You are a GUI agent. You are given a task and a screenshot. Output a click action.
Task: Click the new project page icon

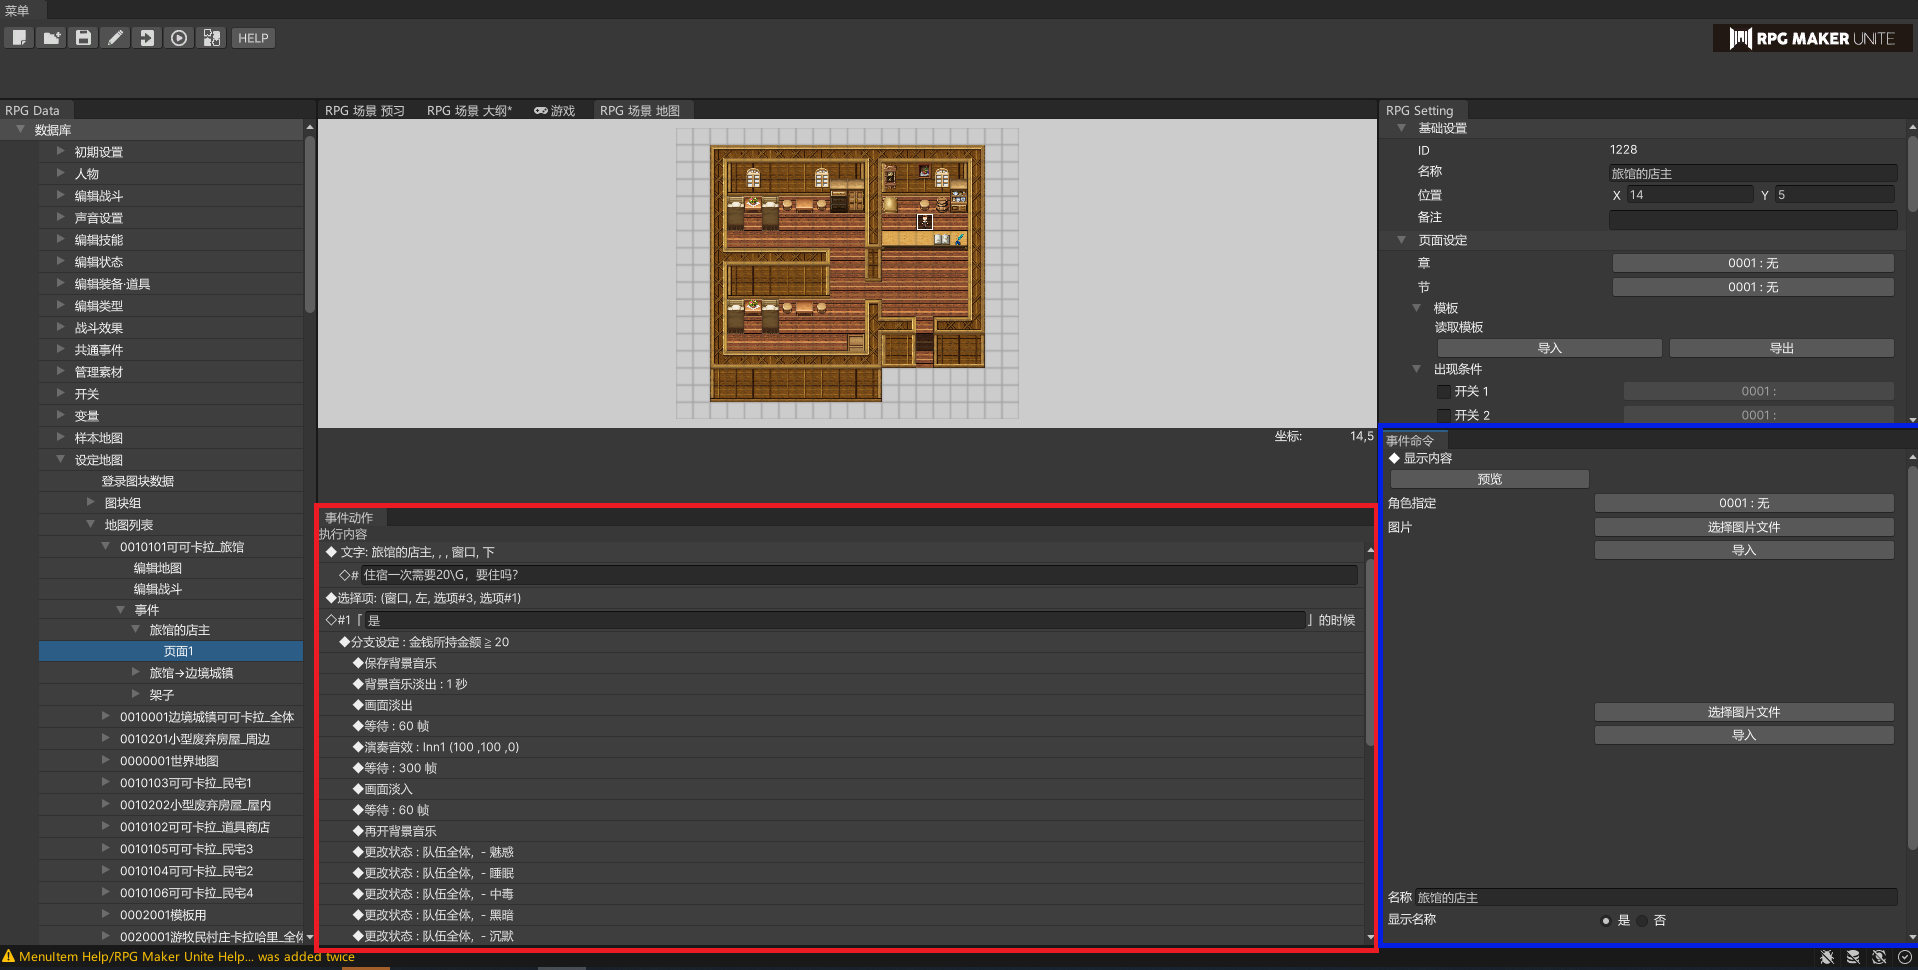point(19,38)
